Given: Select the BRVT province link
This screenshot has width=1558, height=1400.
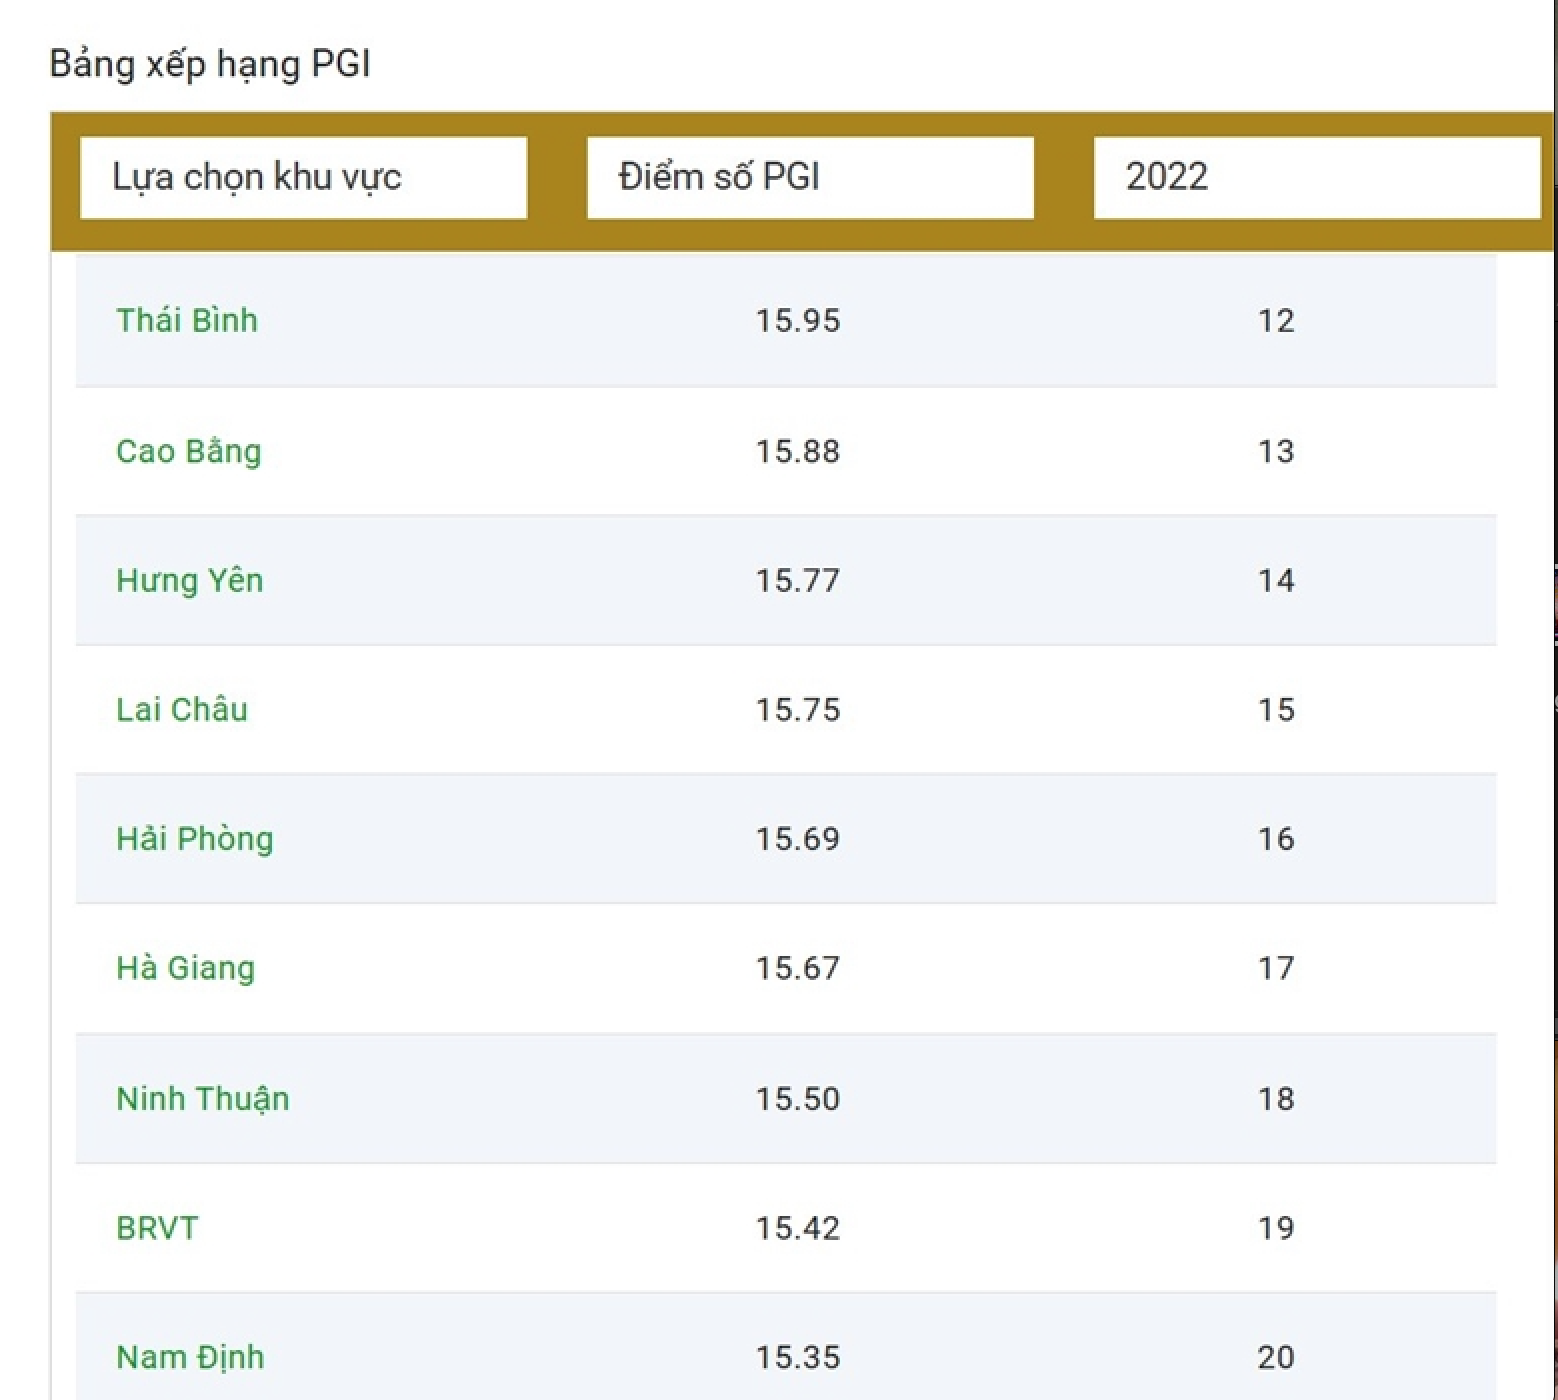Looking at the screenshot, I should pos(158,1228).
